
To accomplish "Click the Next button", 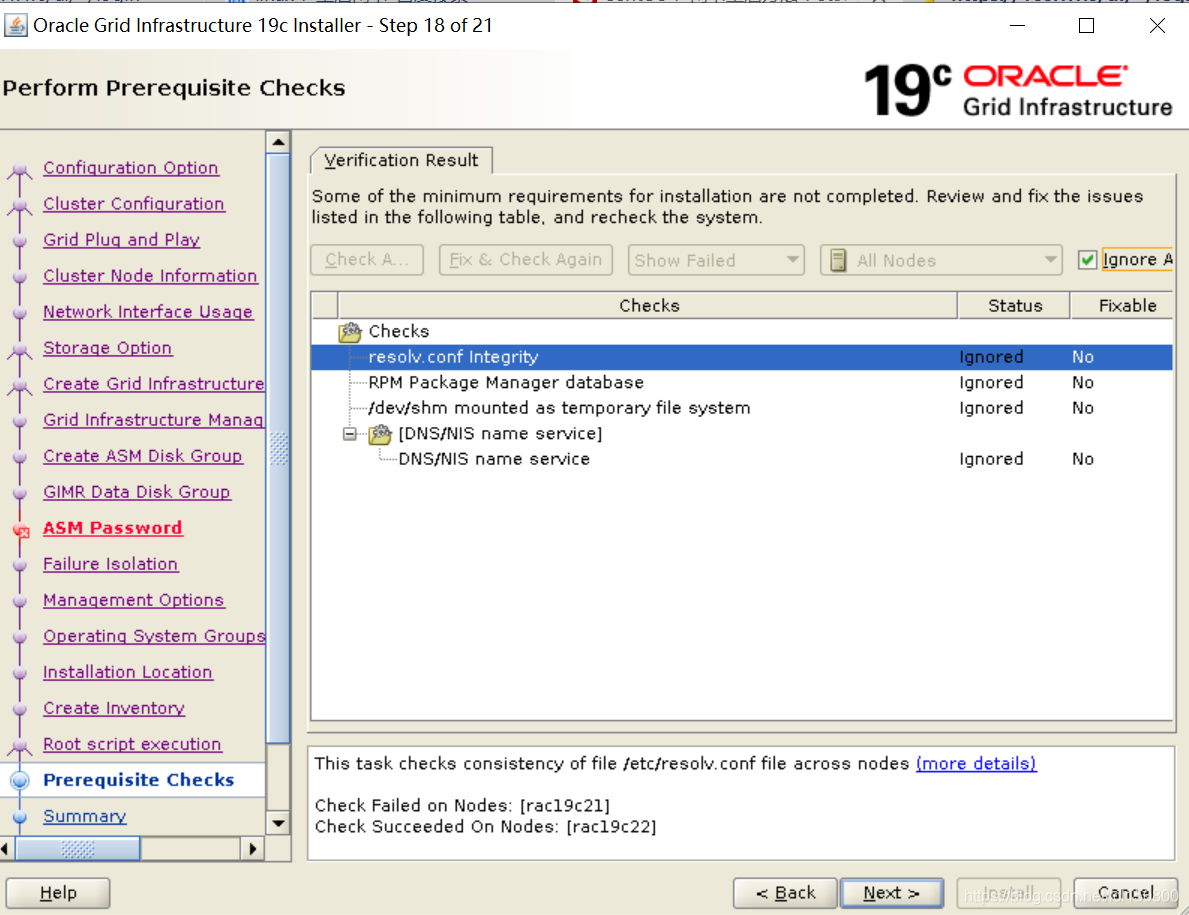I will point(892,893).
